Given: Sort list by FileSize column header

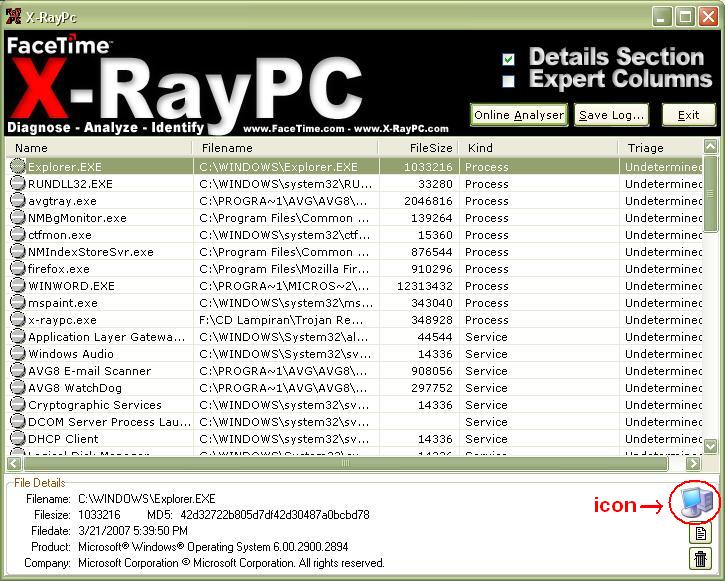Looking at the screenshot, I should click(418, 148).
